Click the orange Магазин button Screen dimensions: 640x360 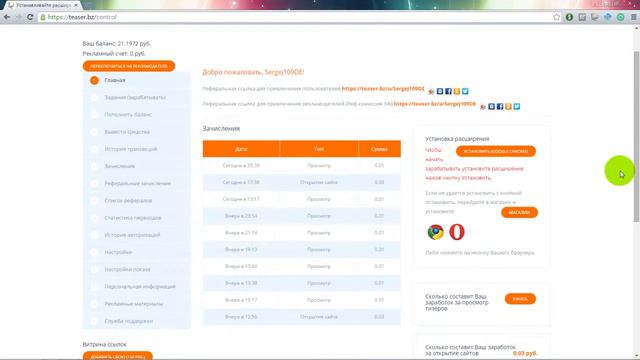click(519, 212)
